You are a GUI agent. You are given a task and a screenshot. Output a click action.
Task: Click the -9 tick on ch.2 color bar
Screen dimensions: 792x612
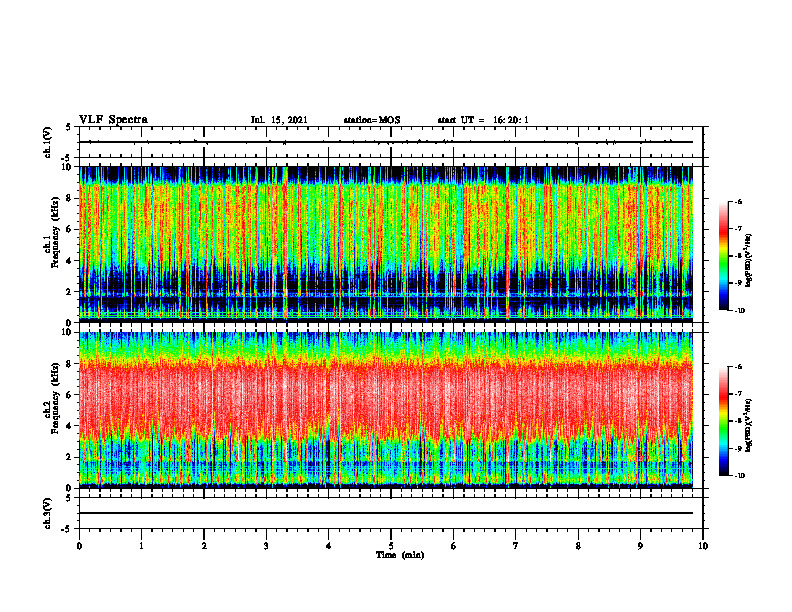pyautogui.click(x=739, y=448)
